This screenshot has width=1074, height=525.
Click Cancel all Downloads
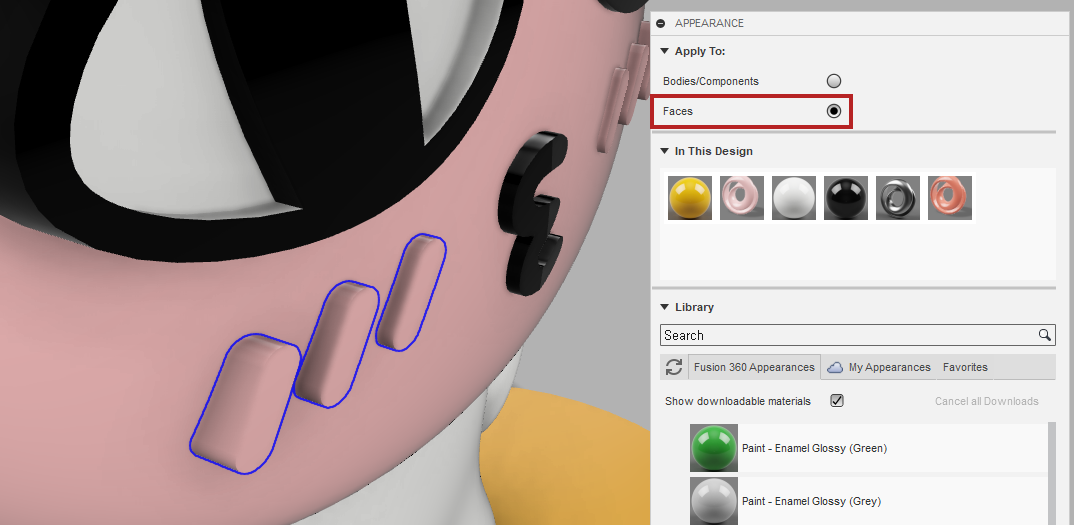pyautogui.click(x=986, y=402)
